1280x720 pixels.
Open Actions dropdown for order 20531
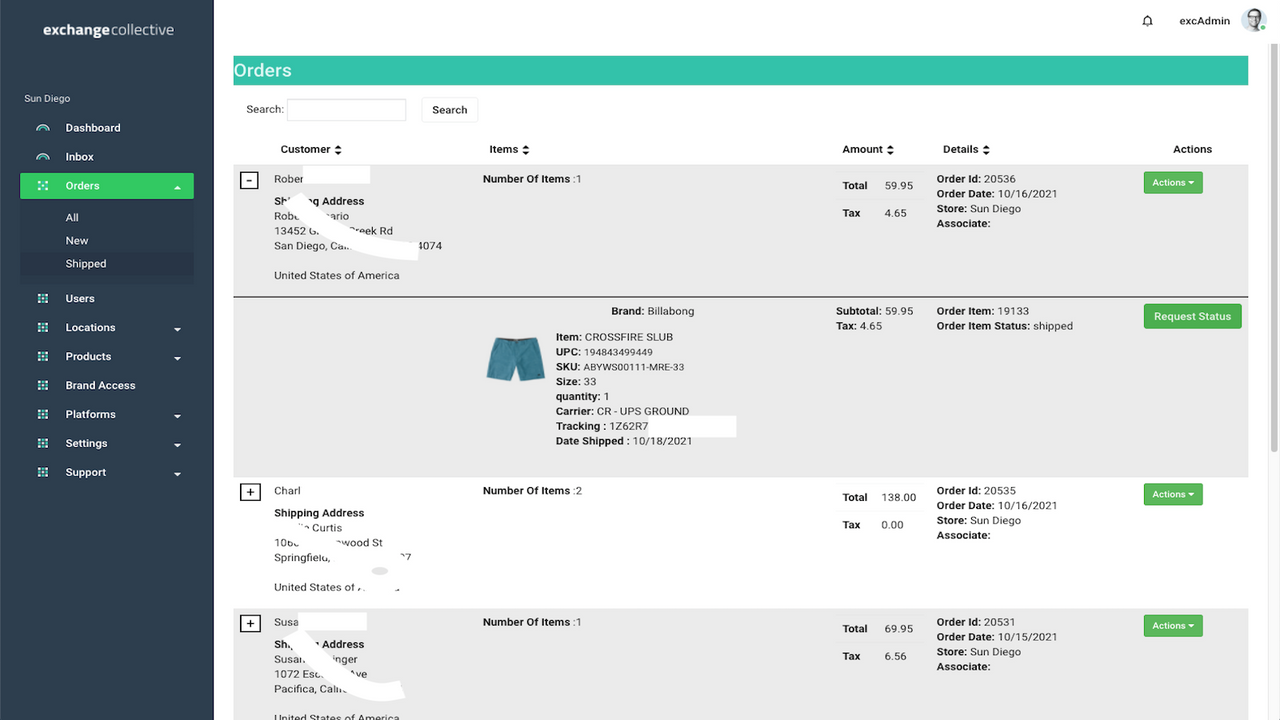pyautogui.click(x=1173, y=626)
